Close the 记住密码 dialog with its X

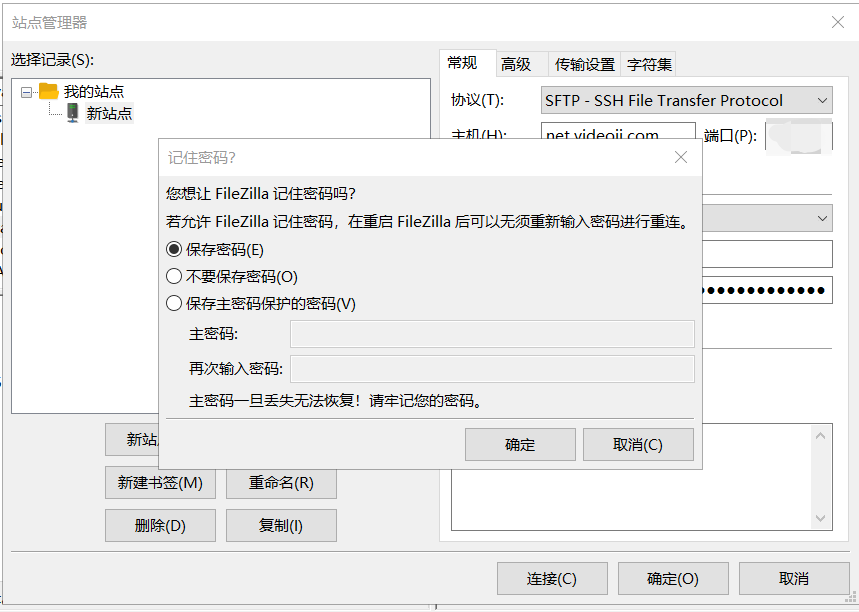tap(681, 157)
